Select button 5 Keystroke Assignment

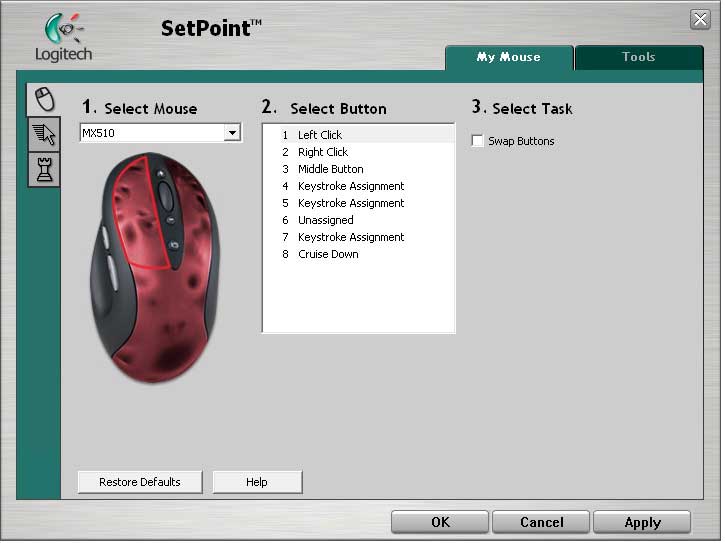point(359,204)
